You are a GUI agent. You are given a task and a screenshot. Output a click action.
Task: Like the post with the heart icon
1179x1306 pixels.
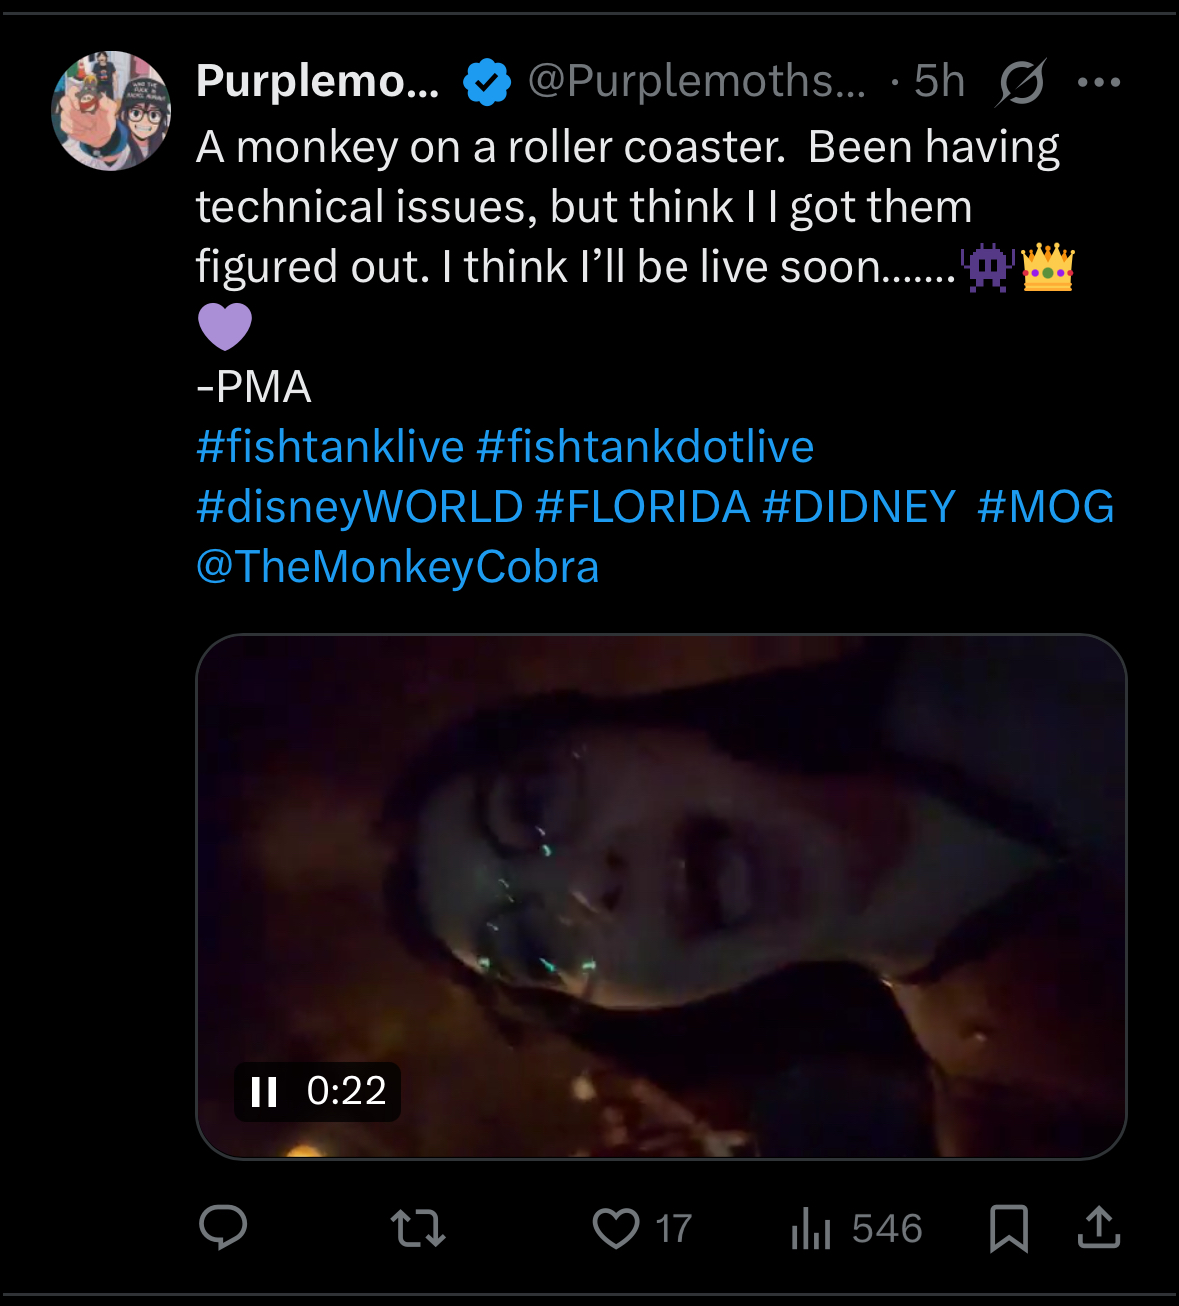pos(616,1228)
